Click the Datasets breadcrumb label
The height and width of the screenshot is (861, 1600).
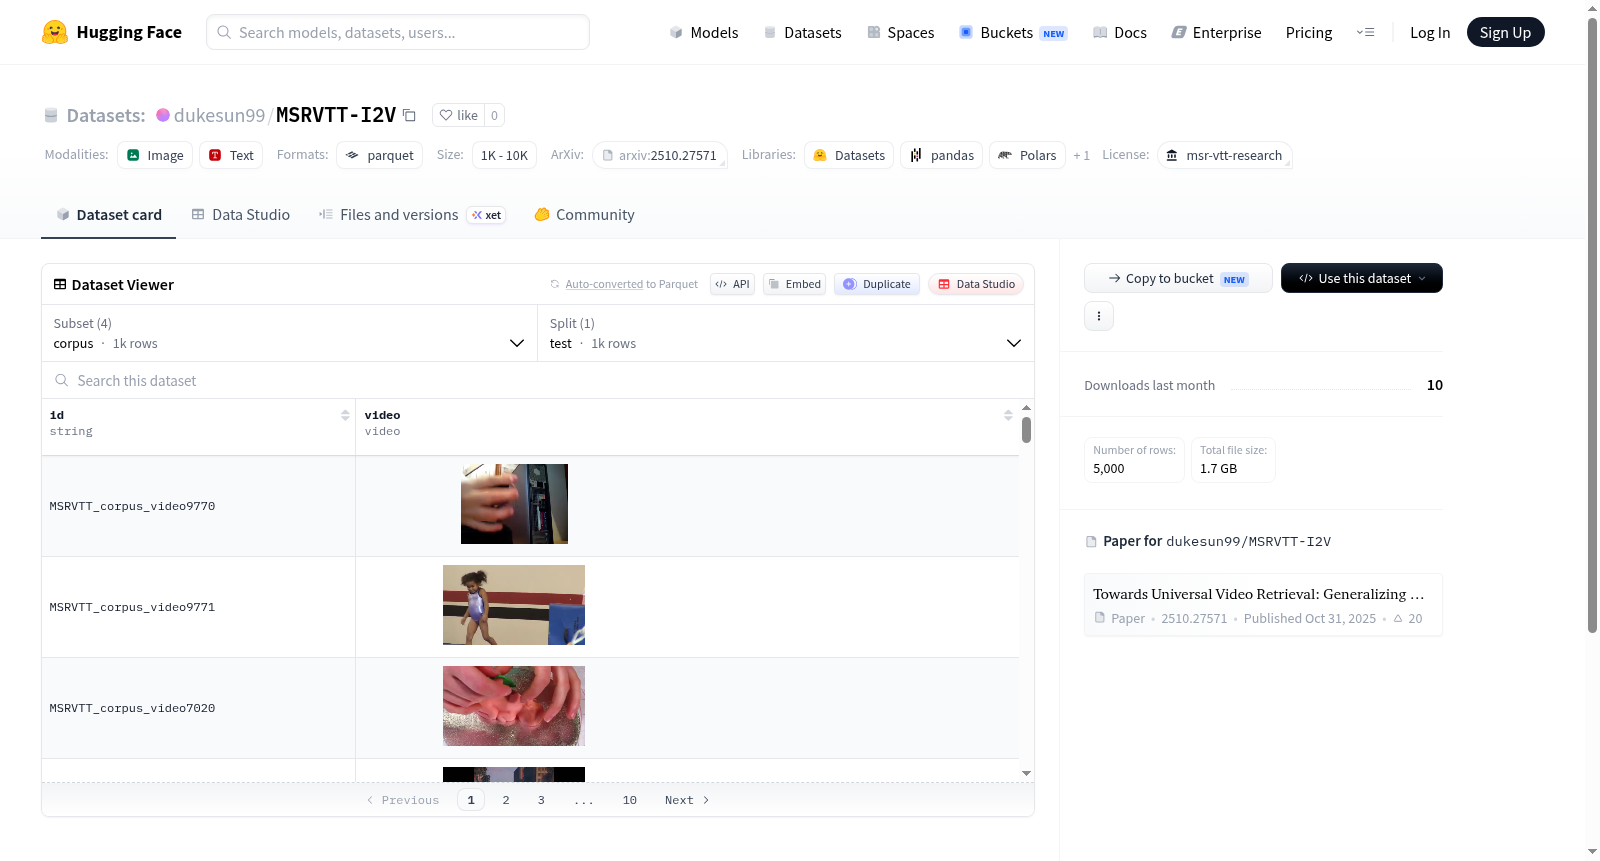[106, 115]
